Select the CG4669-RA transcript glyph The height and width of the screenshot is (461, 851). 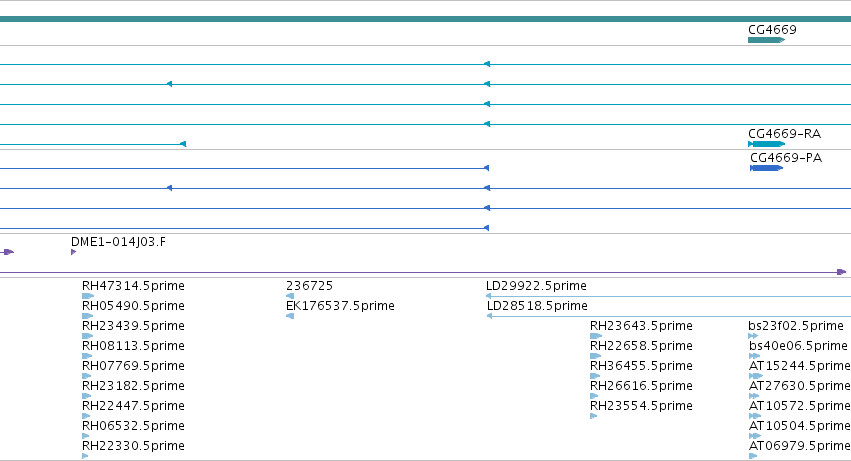[x=766, y=144]
